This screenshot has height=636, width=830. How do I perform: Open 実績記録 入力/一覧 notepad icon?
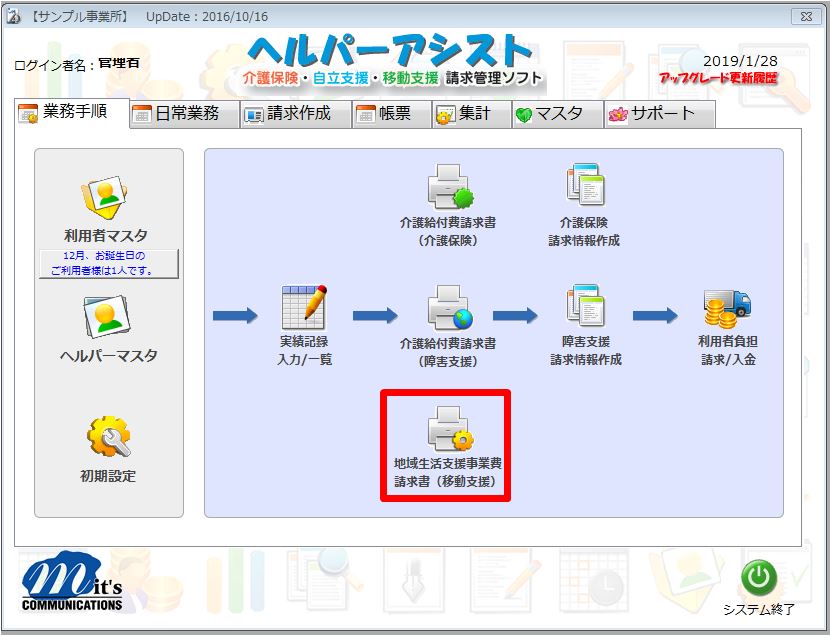tap(303, 308)
